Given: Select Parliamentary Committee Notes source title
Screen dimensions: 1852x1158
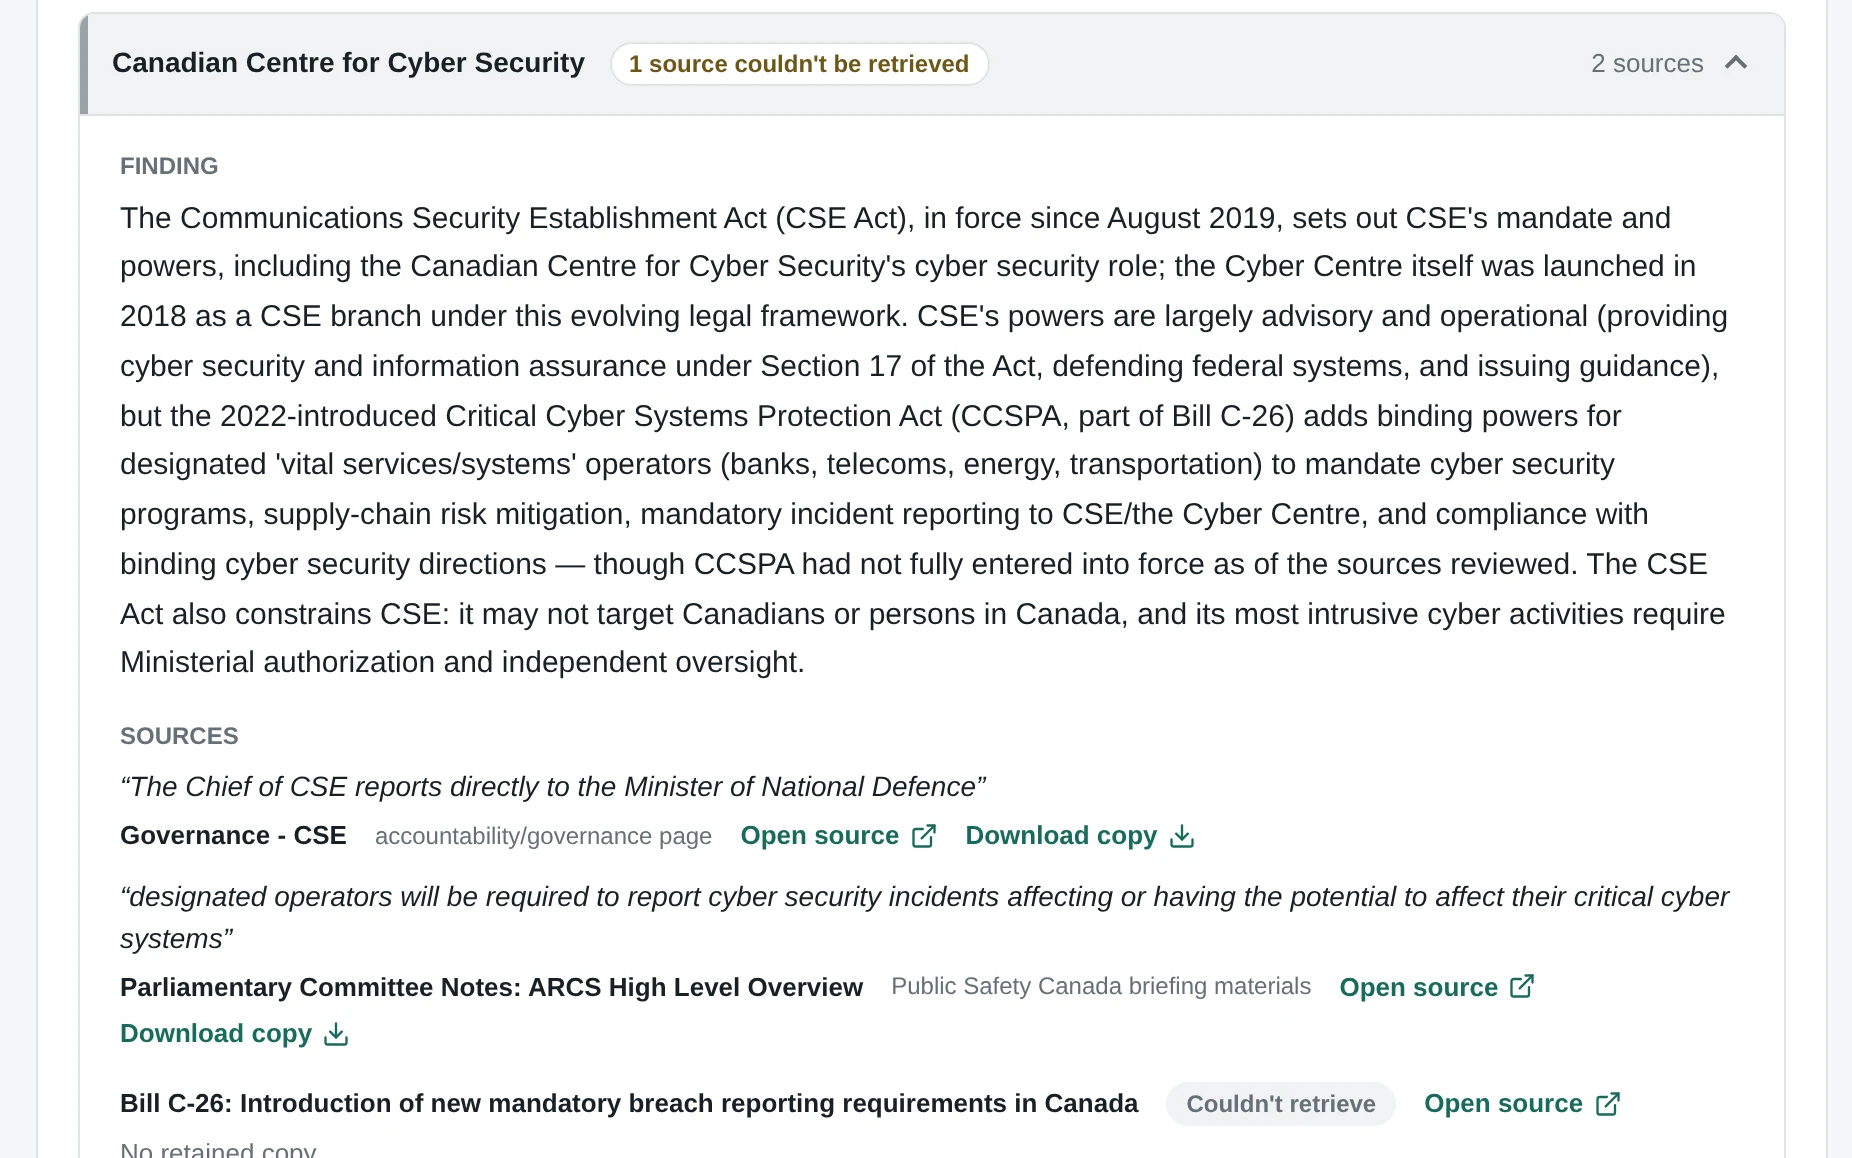Looking at the screenshot, I should tap(491, 987).
